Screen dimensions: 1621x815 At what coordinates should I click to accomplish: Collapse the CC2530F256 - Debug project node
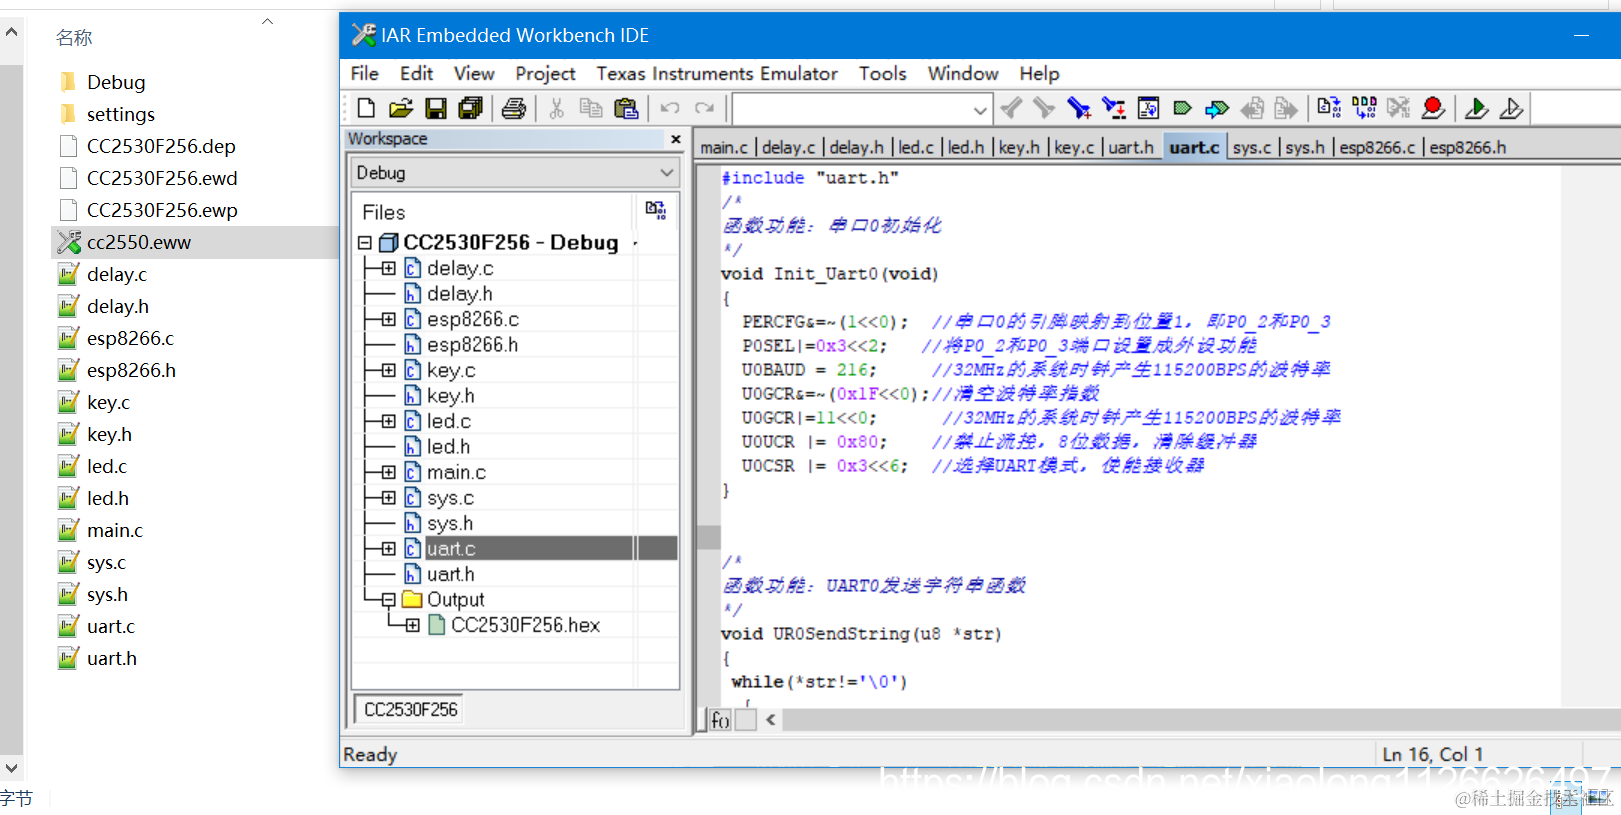[364, 243]
